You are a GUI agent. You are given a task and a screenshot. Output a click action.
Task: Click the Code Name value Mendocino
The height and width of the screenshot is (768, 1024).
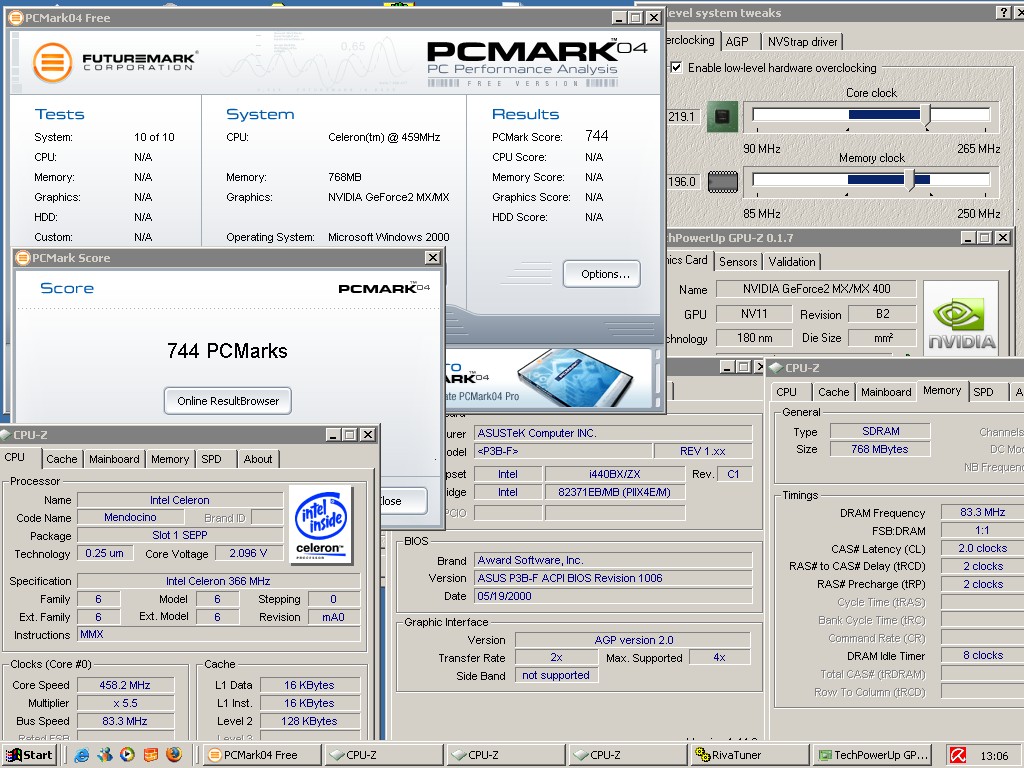click(x=130, y=517)
